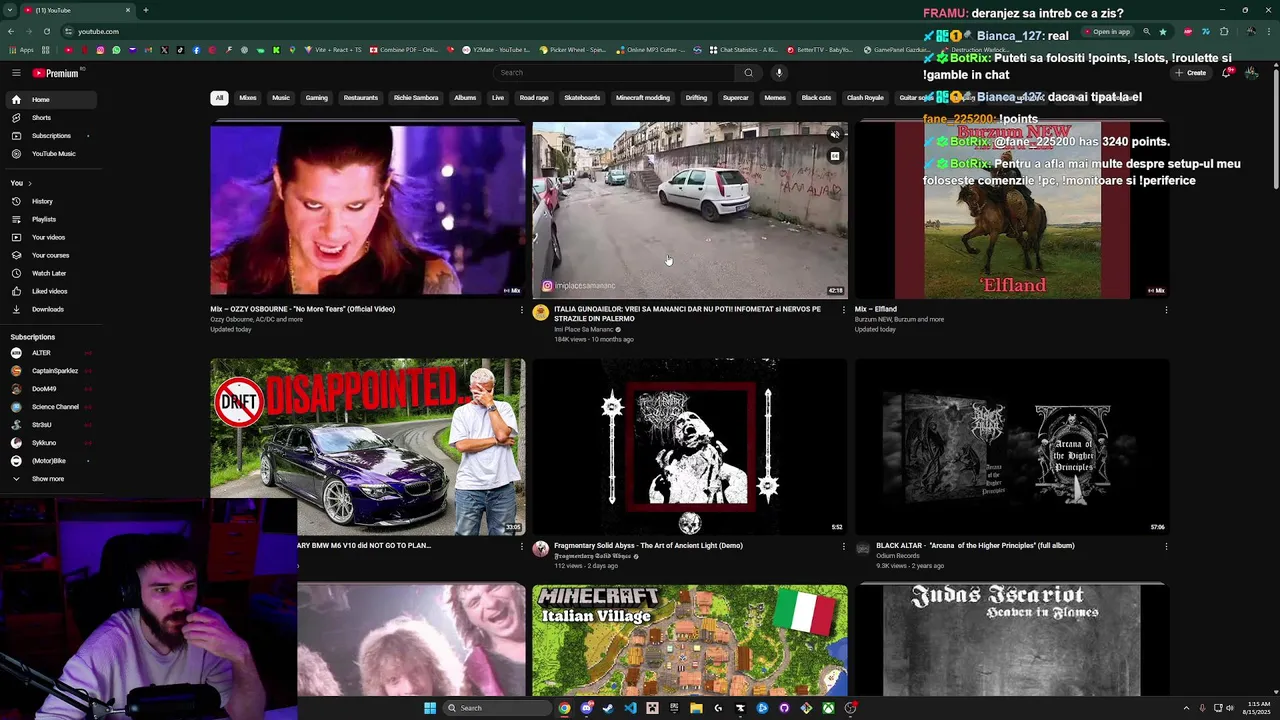The width and height of the screenshot is (1280, 720).
Task: Open File Explorer from the taskbar
Action: point(696,708)
